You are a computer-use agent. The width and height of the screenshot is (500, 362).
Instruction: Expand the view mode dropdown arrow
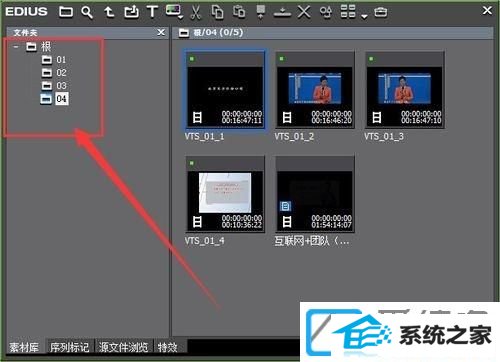pyautogui.click(x=364, y=16)
